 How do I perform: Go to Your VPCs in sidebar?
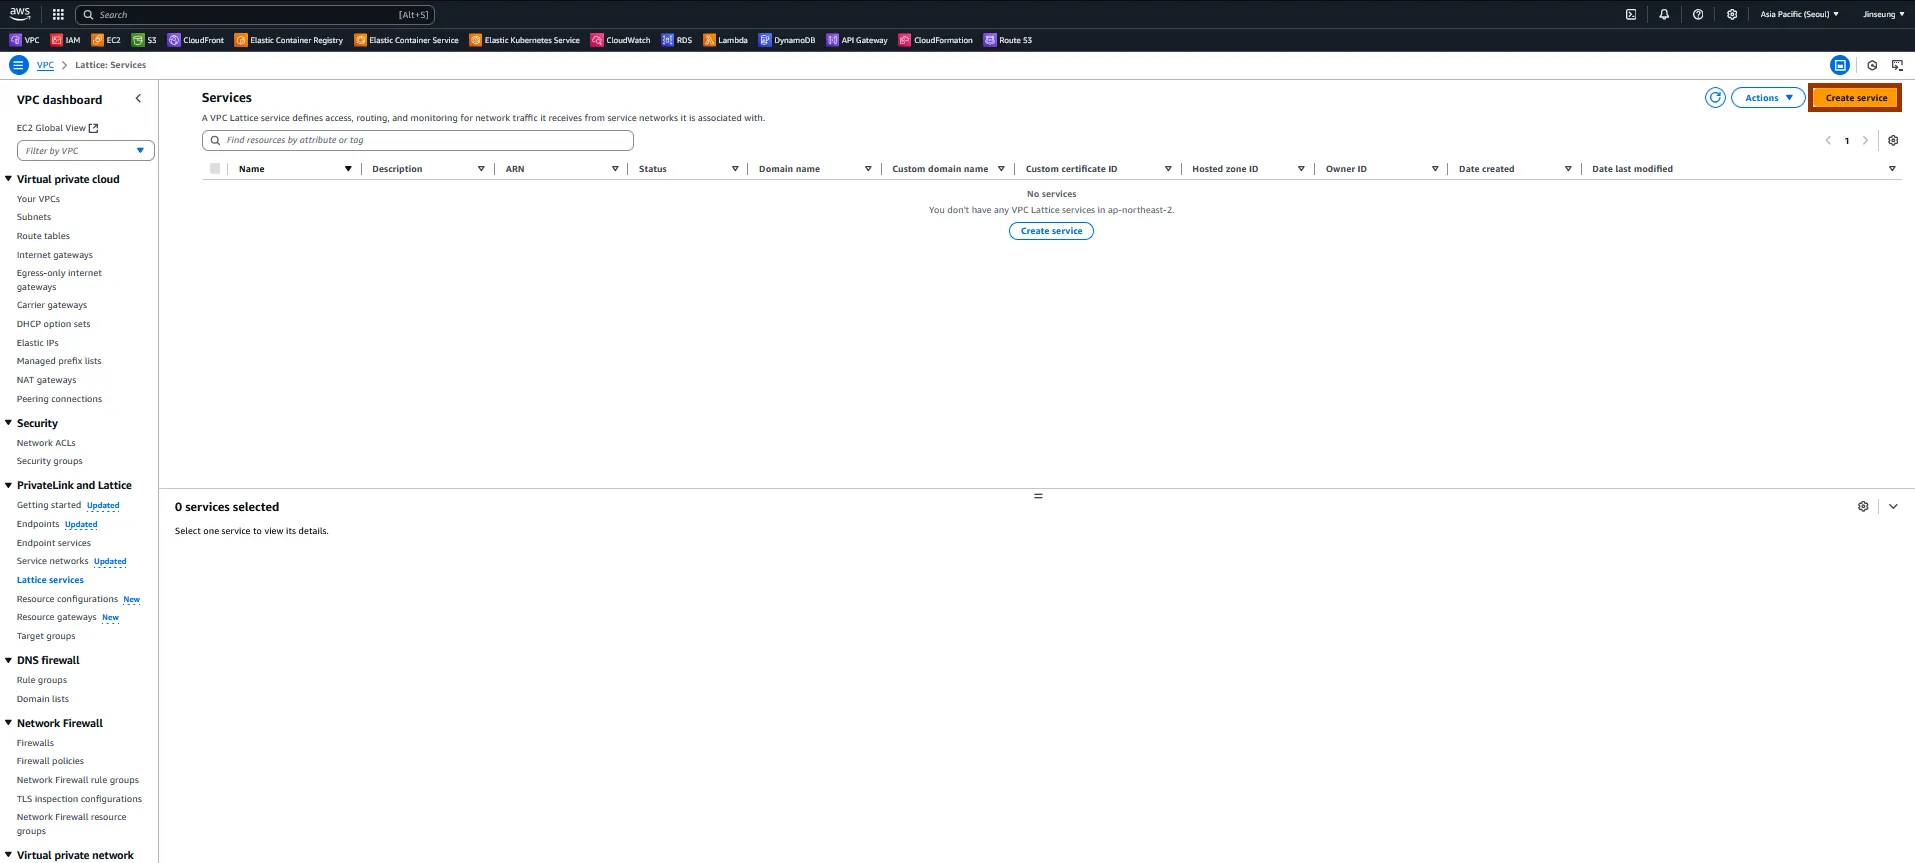[38, 199]
